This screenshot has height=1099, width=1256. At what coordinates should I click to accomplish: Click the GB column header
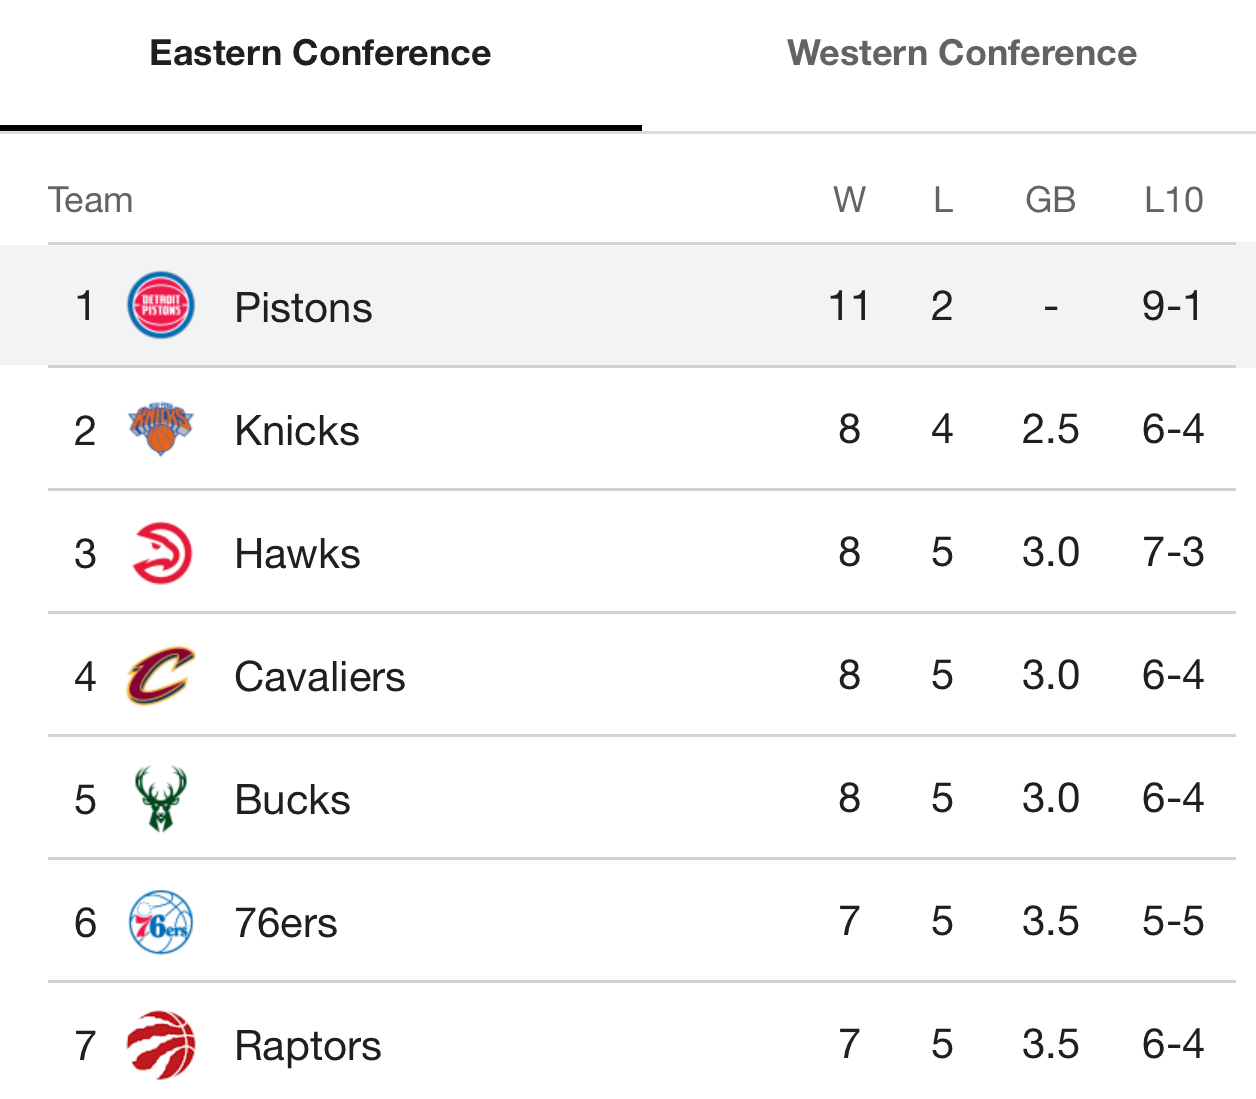click(1050, 200)
